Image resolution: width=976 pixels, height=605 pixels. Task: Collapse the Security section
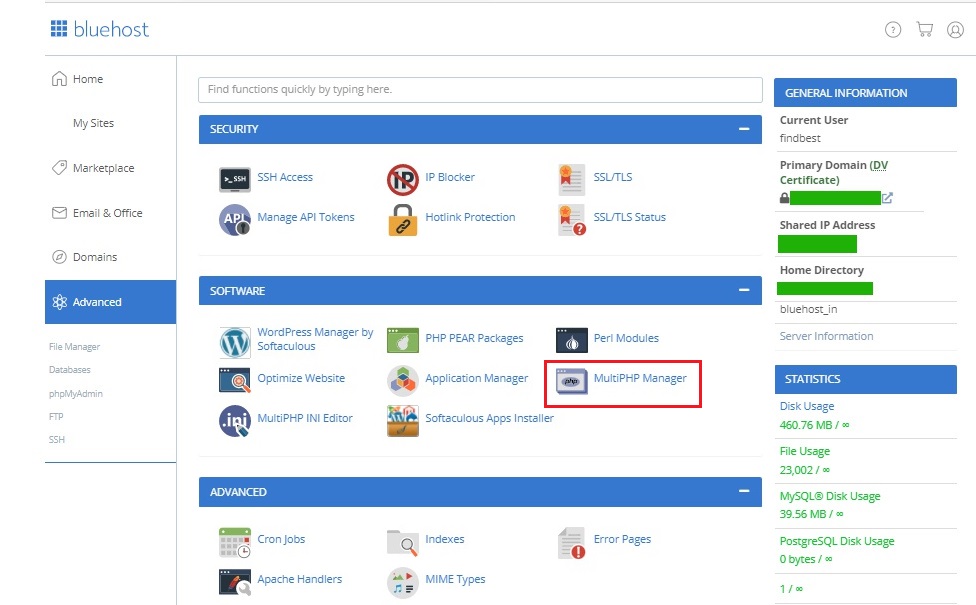tap(744, 129)
